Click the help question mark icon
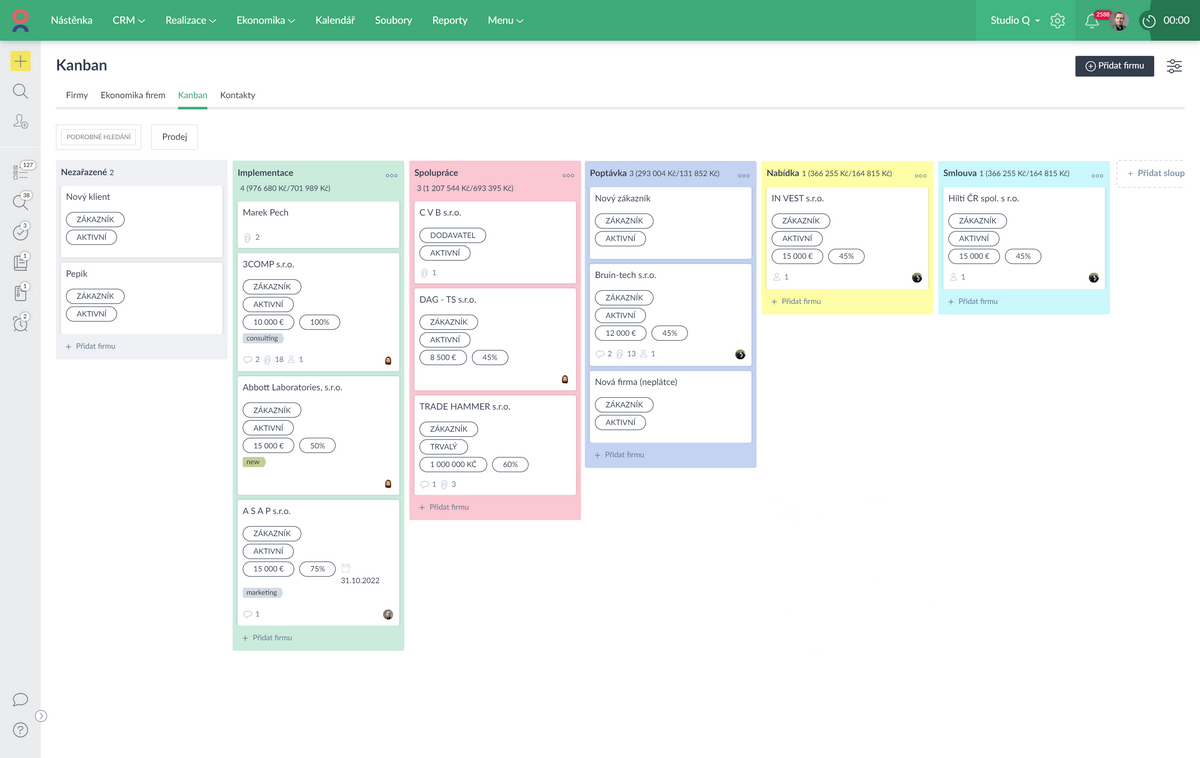 tap(20, 730)
